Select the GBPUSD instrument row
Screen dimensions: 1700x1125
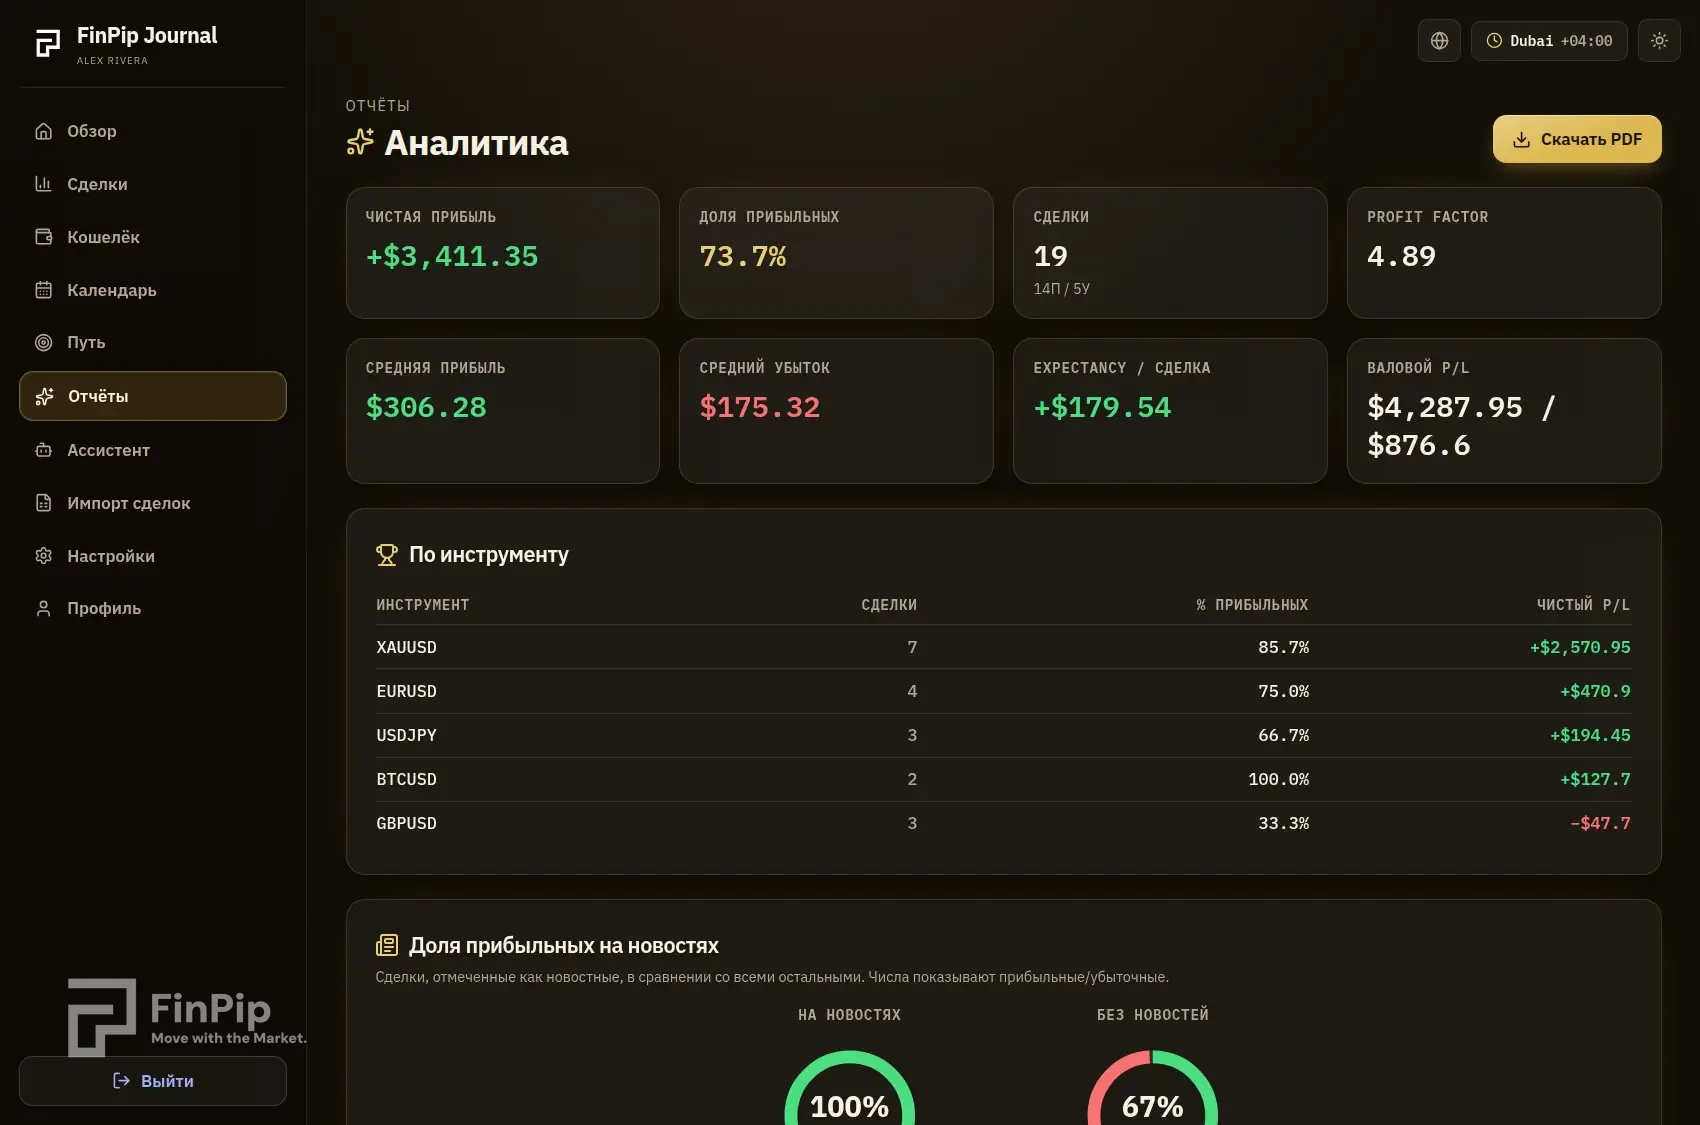(x=1003, y=823)
